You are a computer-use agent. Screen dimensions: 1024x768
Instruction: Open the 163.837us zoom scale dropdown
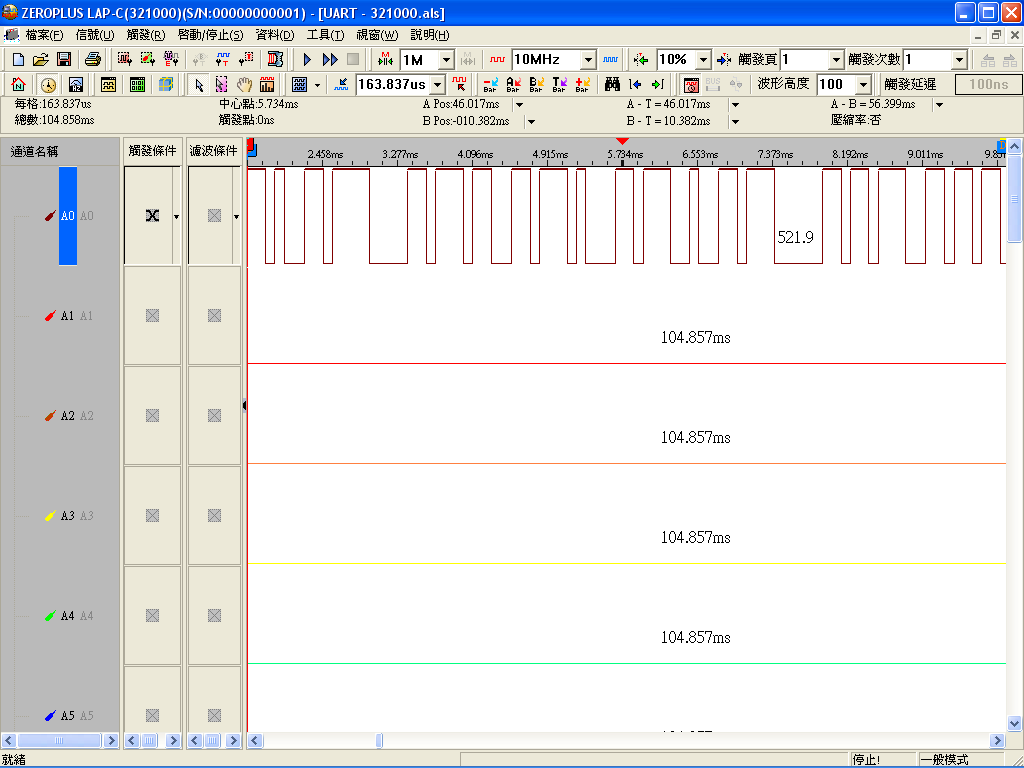[437, 85]
